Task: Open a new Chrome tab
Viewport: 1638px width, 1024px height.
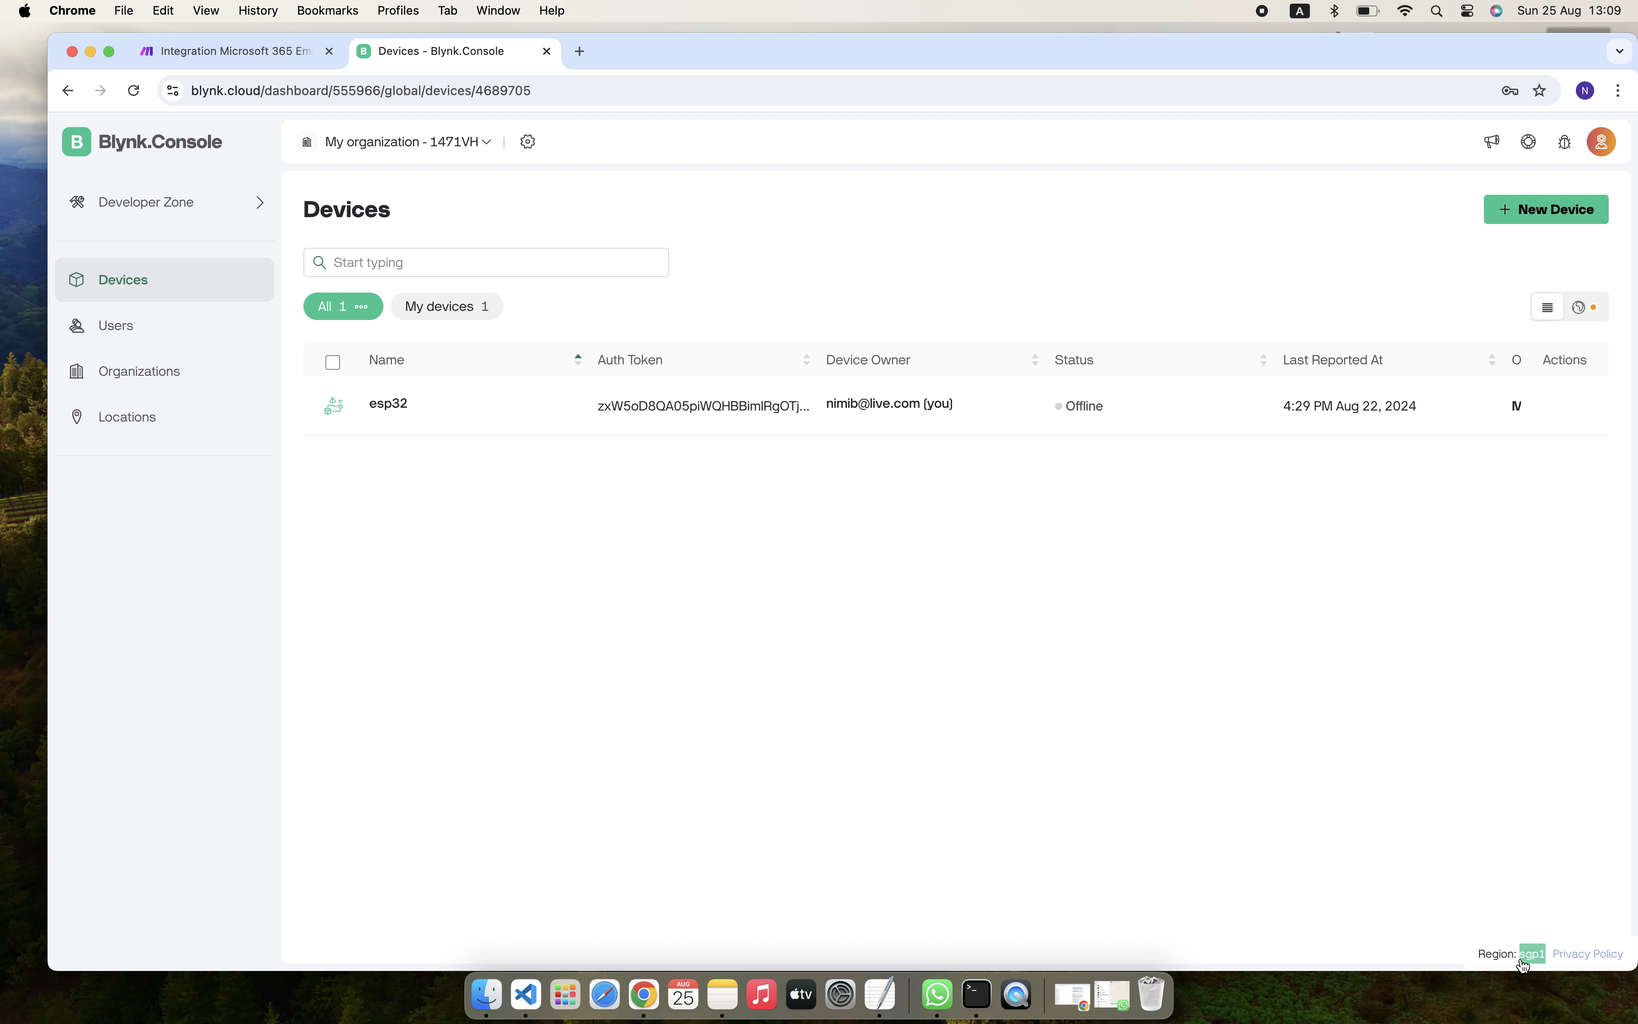Action: (579, 51)
